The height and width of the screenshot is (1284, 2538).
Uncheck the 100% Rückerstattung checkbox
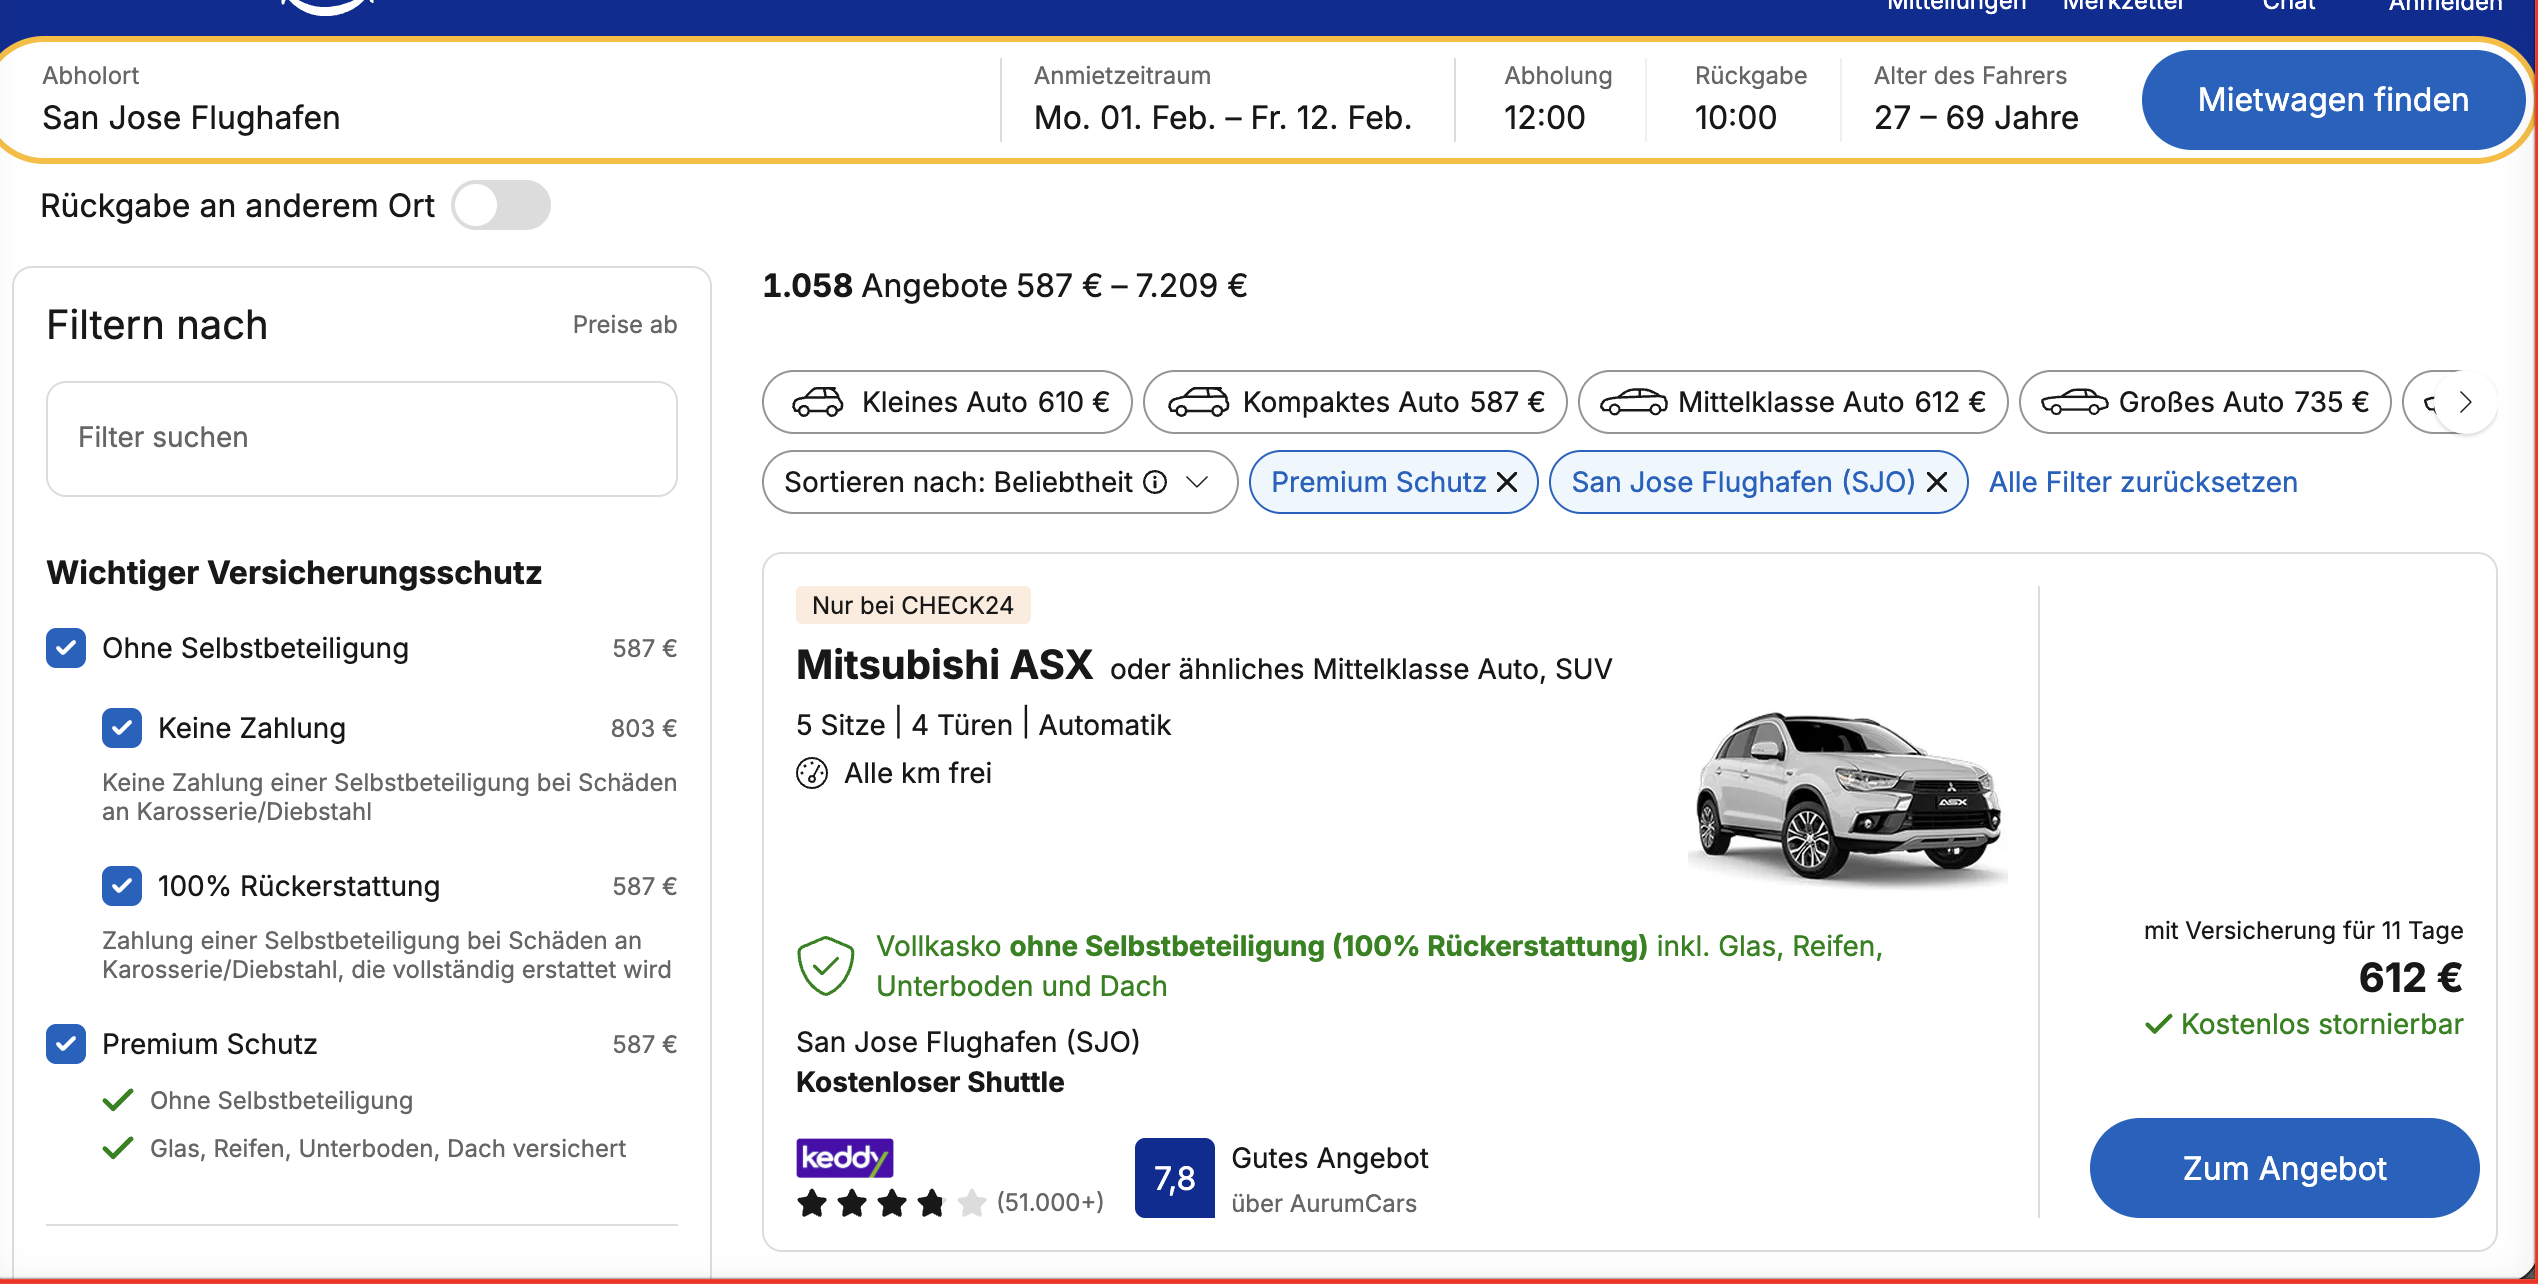[122, 886]
